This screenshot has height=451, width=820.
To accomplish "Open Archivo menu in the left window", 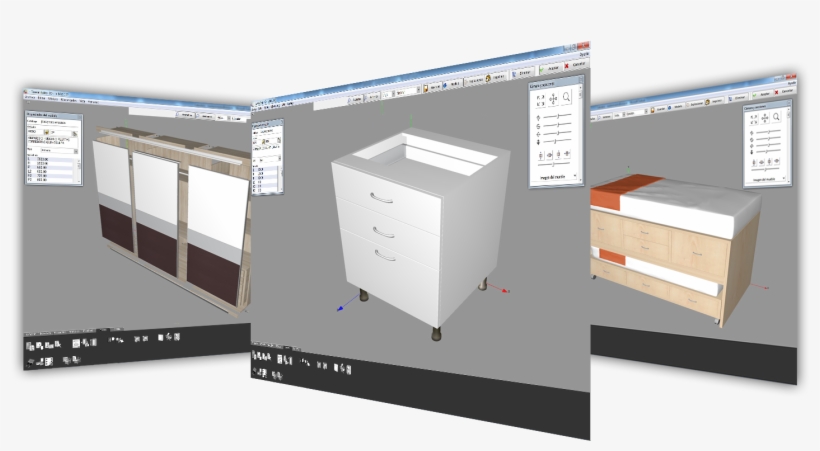I will click(30, 97).
